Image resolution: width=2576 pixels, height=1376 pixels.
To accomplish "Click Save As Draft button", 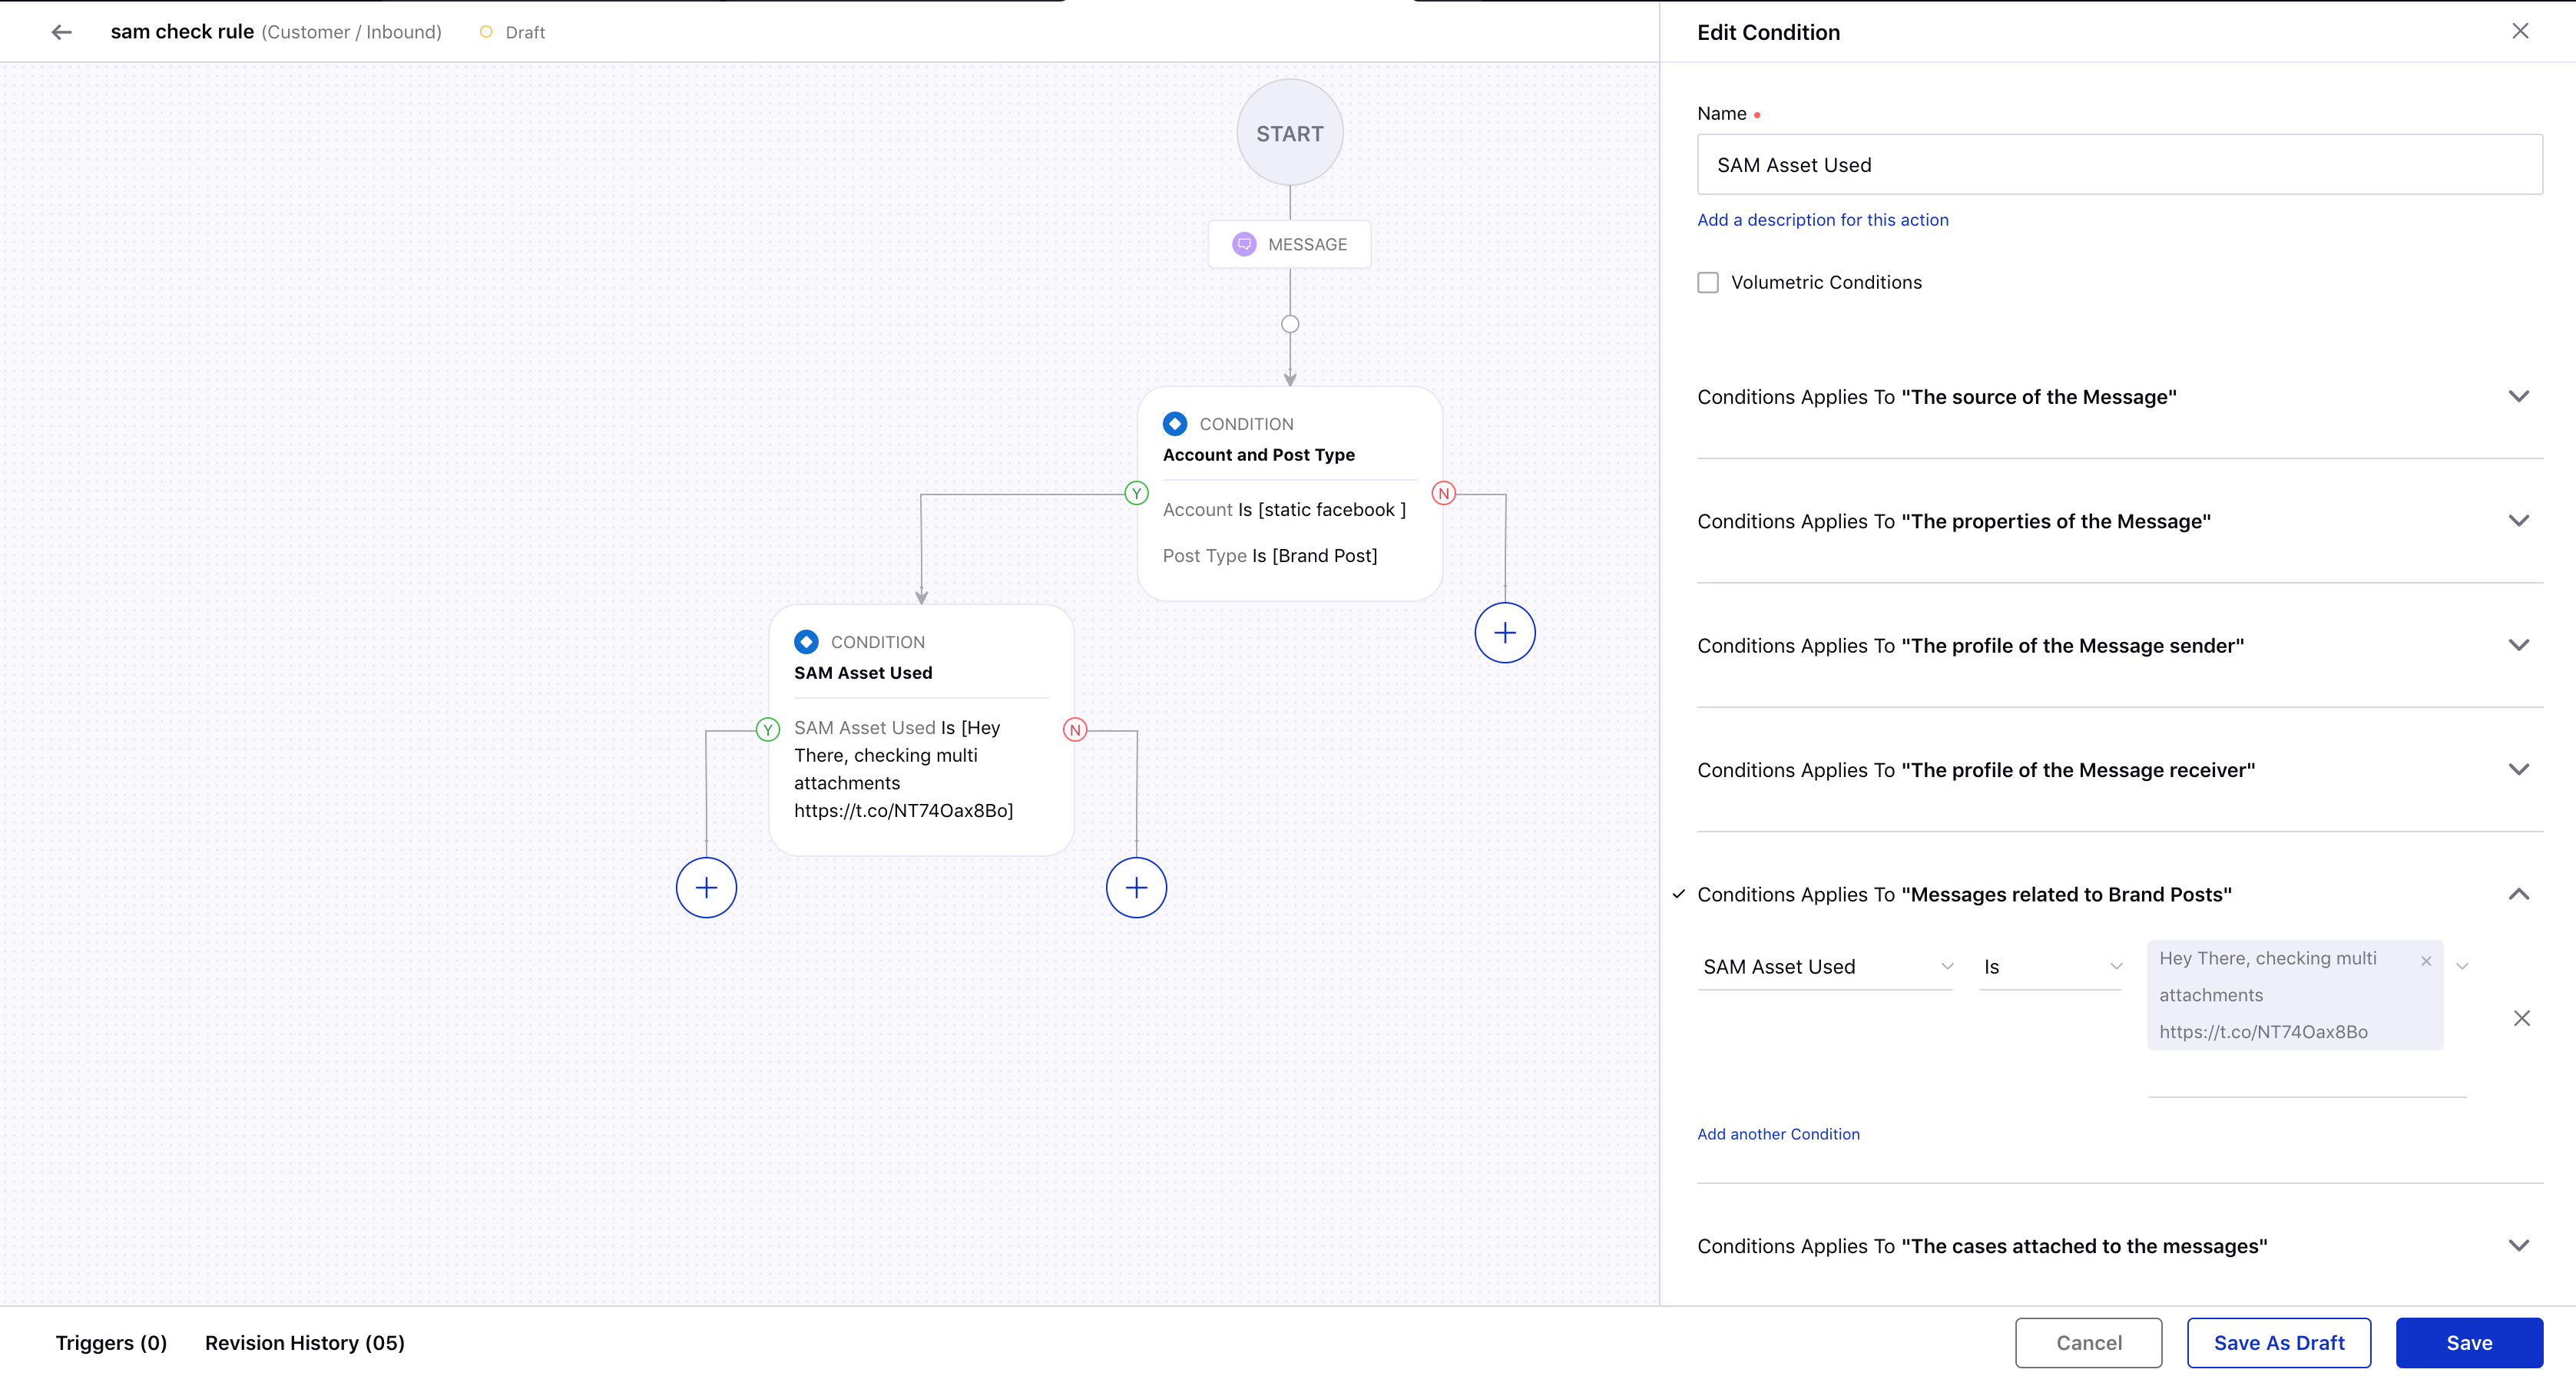I will click(2278, 1342).
